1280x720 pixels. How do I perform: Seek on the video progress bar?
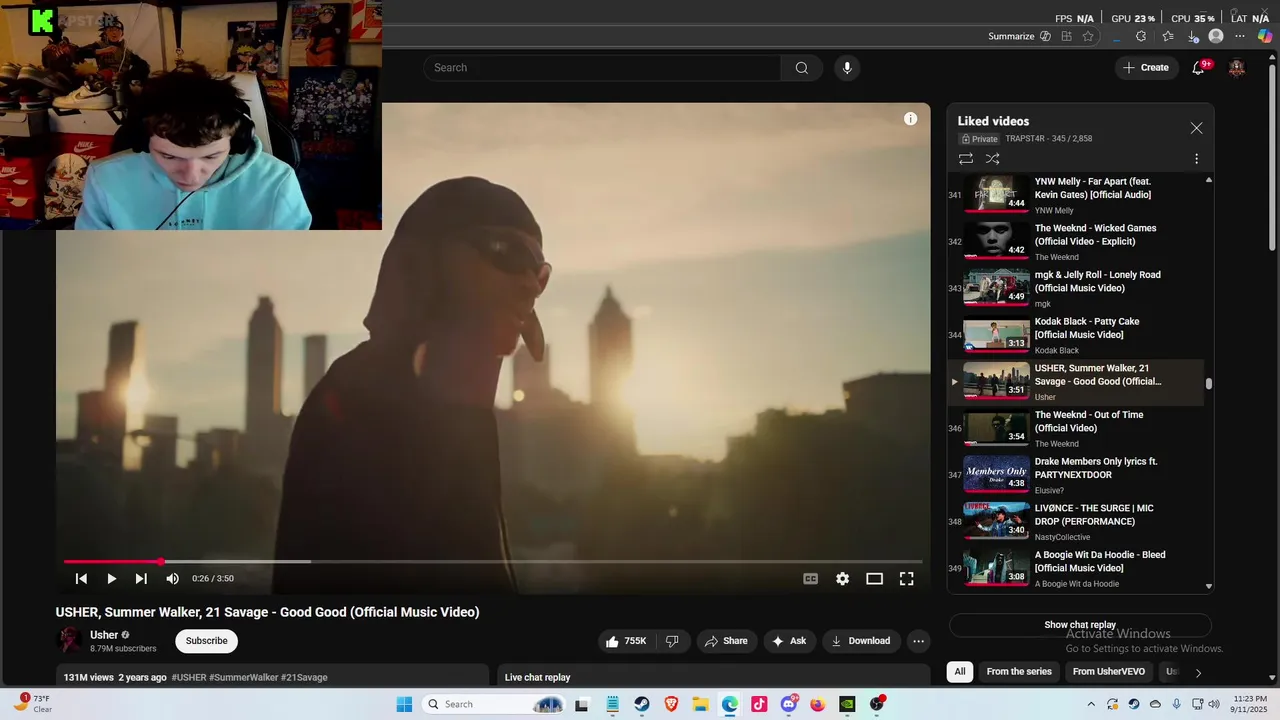point(493,562)
